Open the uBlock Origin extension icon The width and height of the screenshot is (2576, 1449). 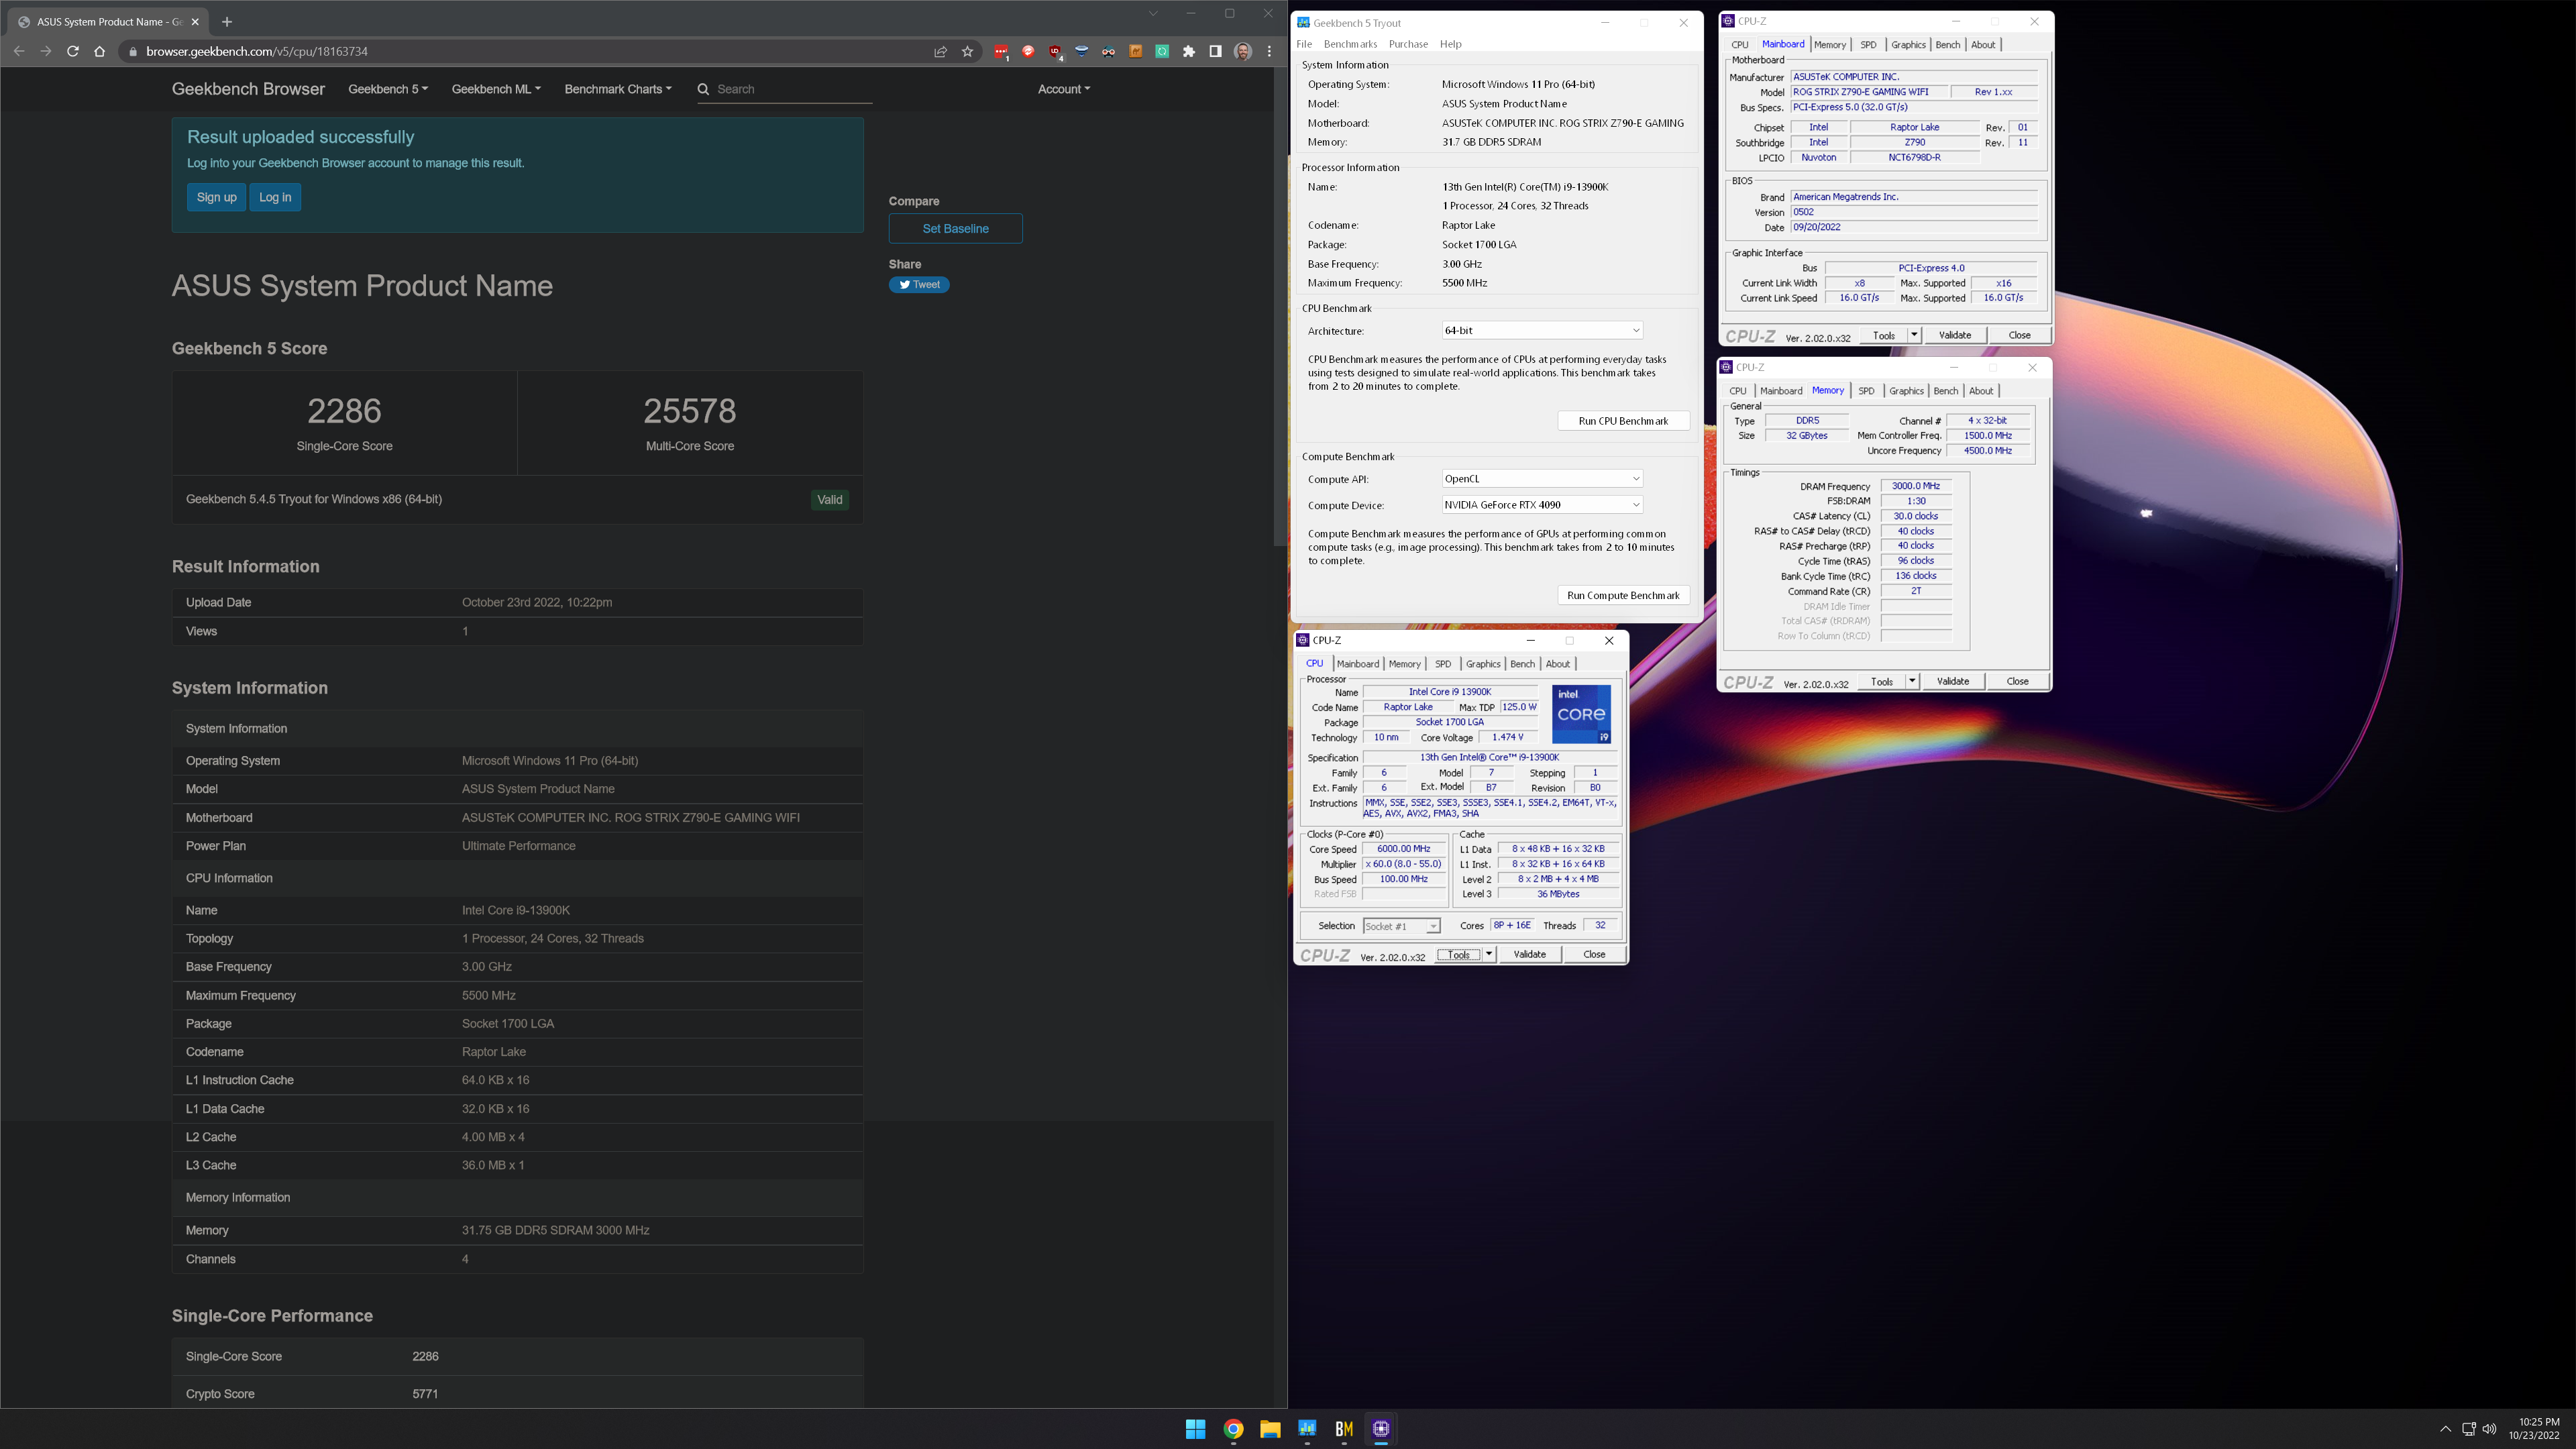coord(1055,51)
